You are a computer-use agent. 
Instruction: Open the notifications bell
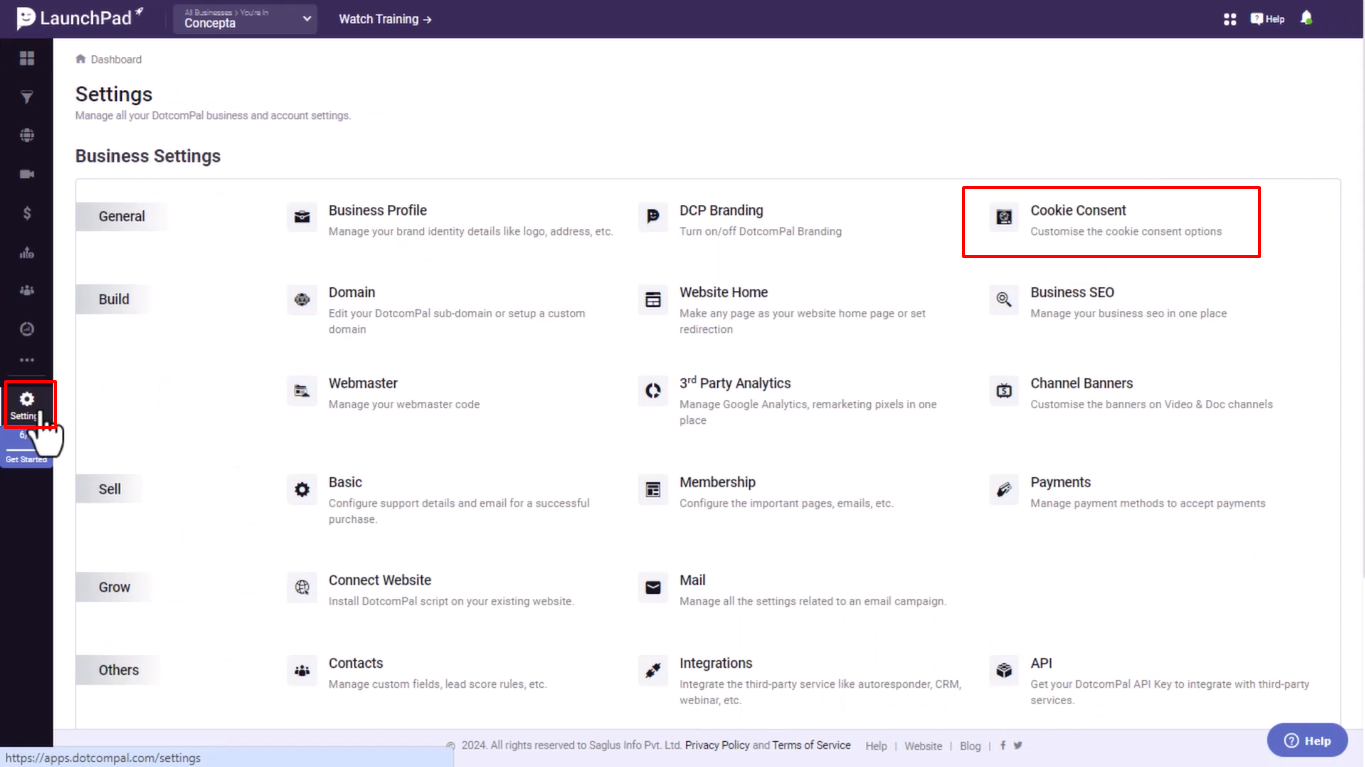click(1306, 18)
